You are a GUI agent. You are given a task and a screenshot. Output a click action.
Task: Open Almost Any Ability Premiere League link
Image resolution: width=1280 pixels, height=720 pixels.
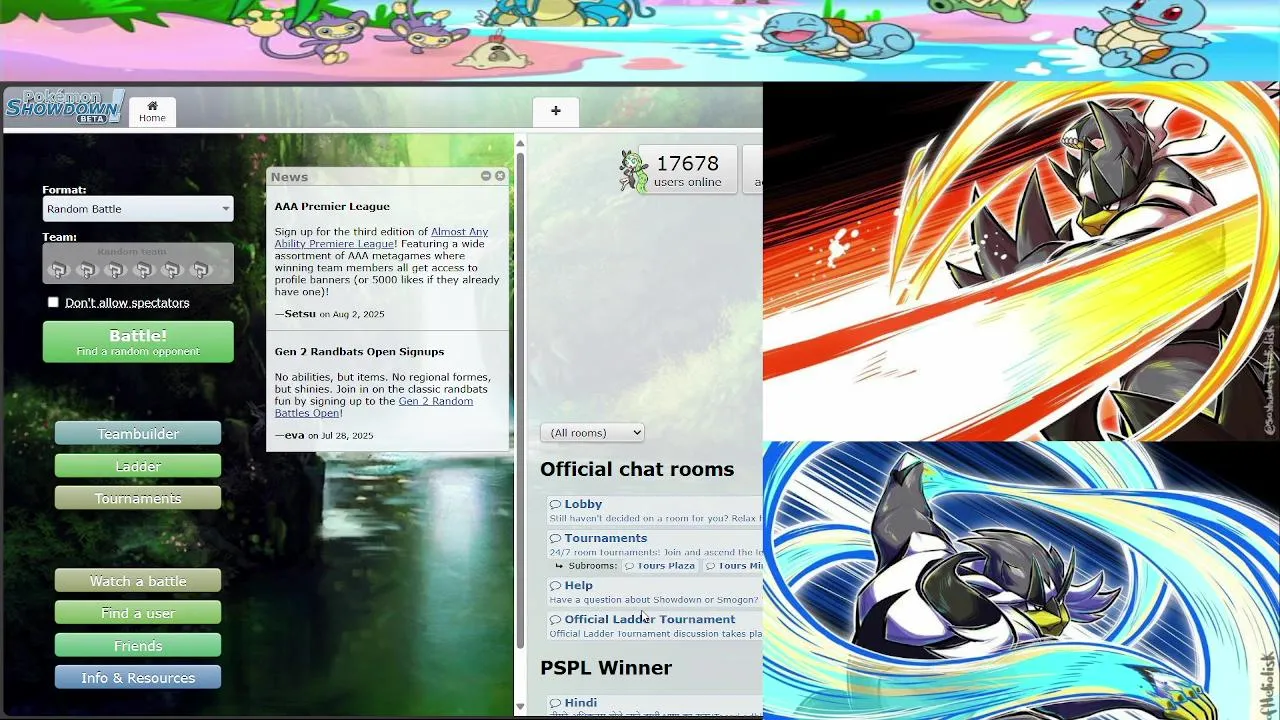[x=382, y=238]
